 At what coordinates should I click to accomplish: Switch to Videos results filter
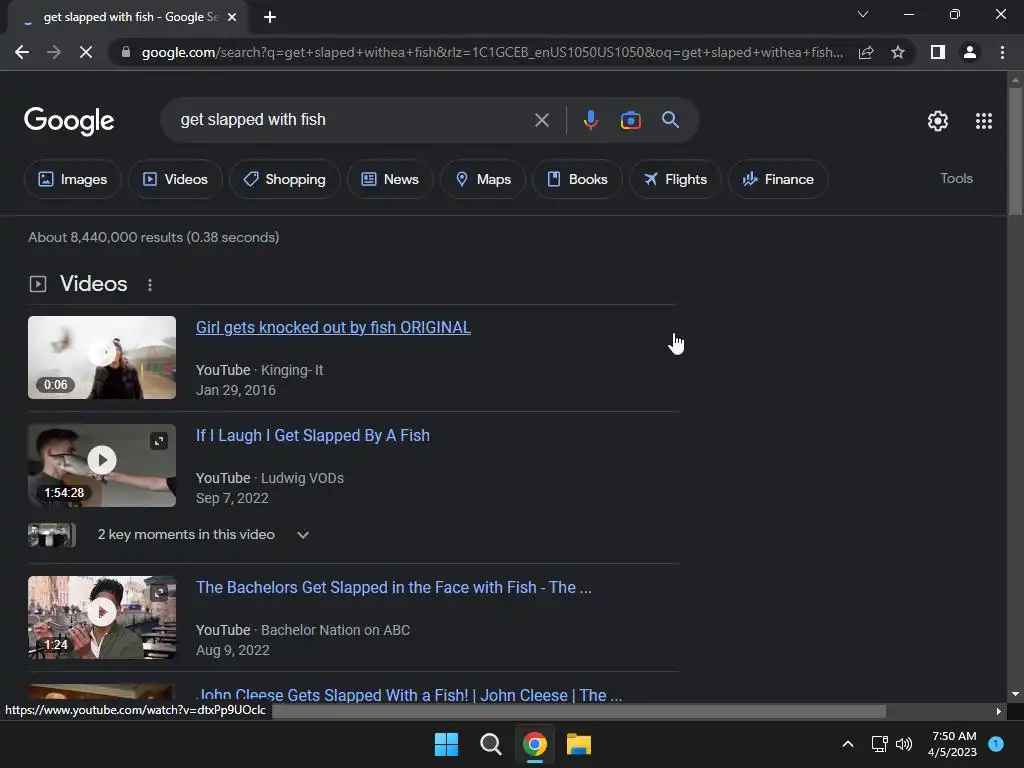175,179
